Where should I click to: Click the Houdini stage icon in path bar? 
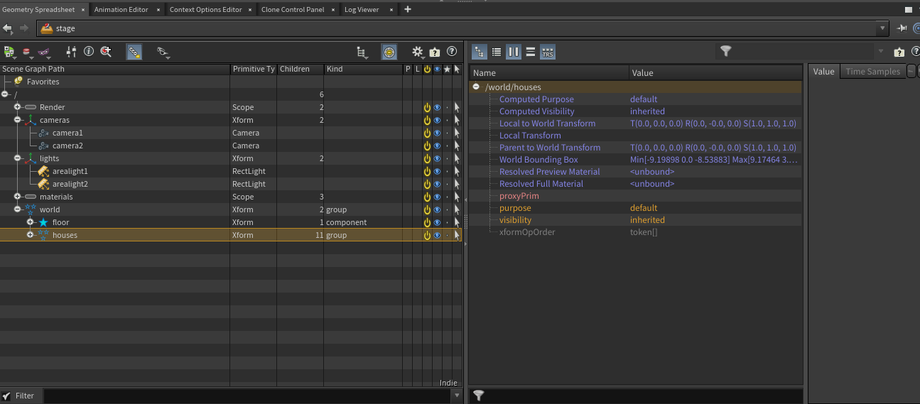(x=46, y=29)
